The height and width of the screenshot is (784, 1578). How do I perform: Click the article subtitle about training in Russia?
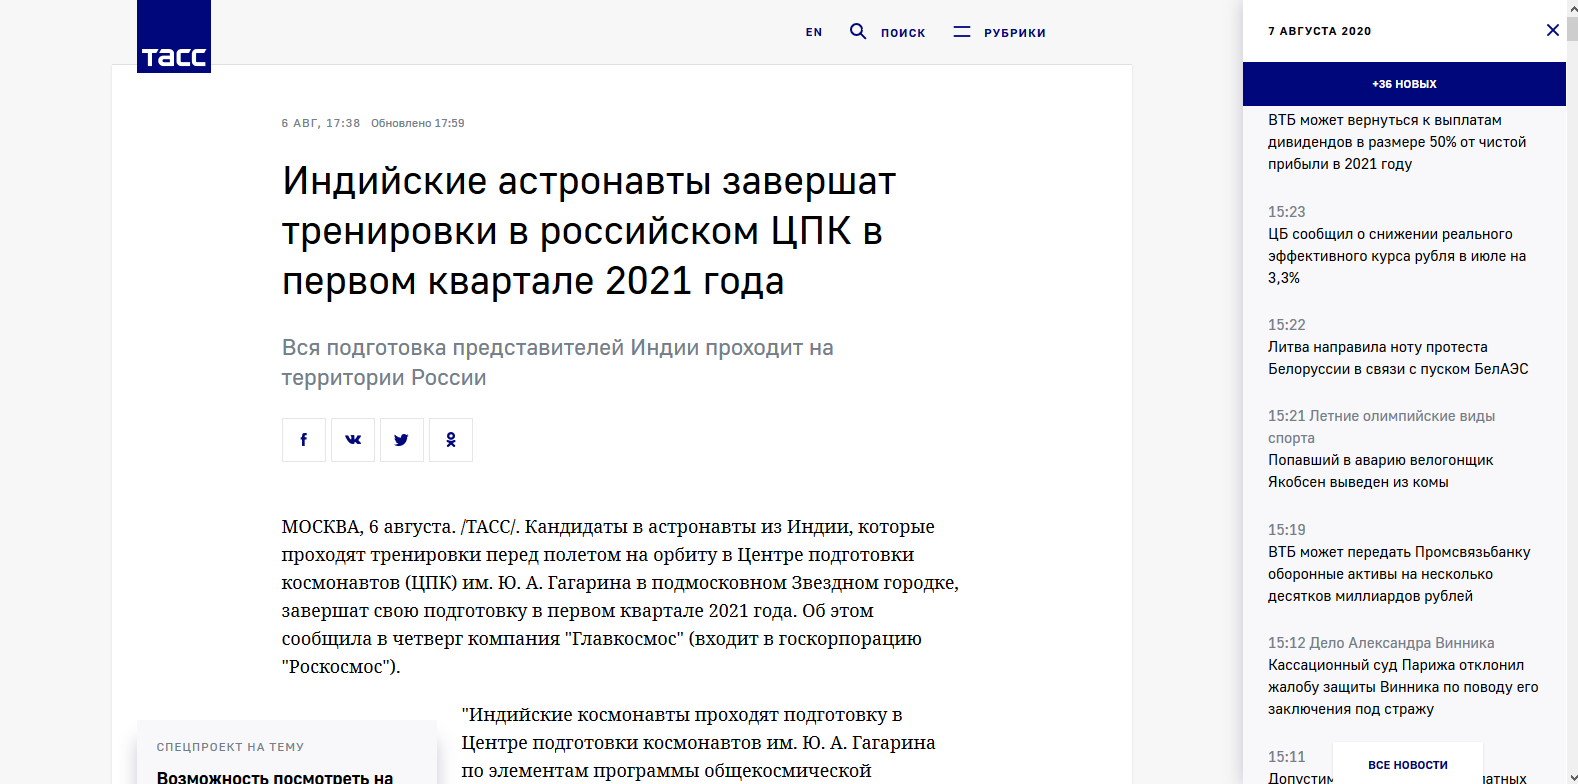(x=557, y=362)
